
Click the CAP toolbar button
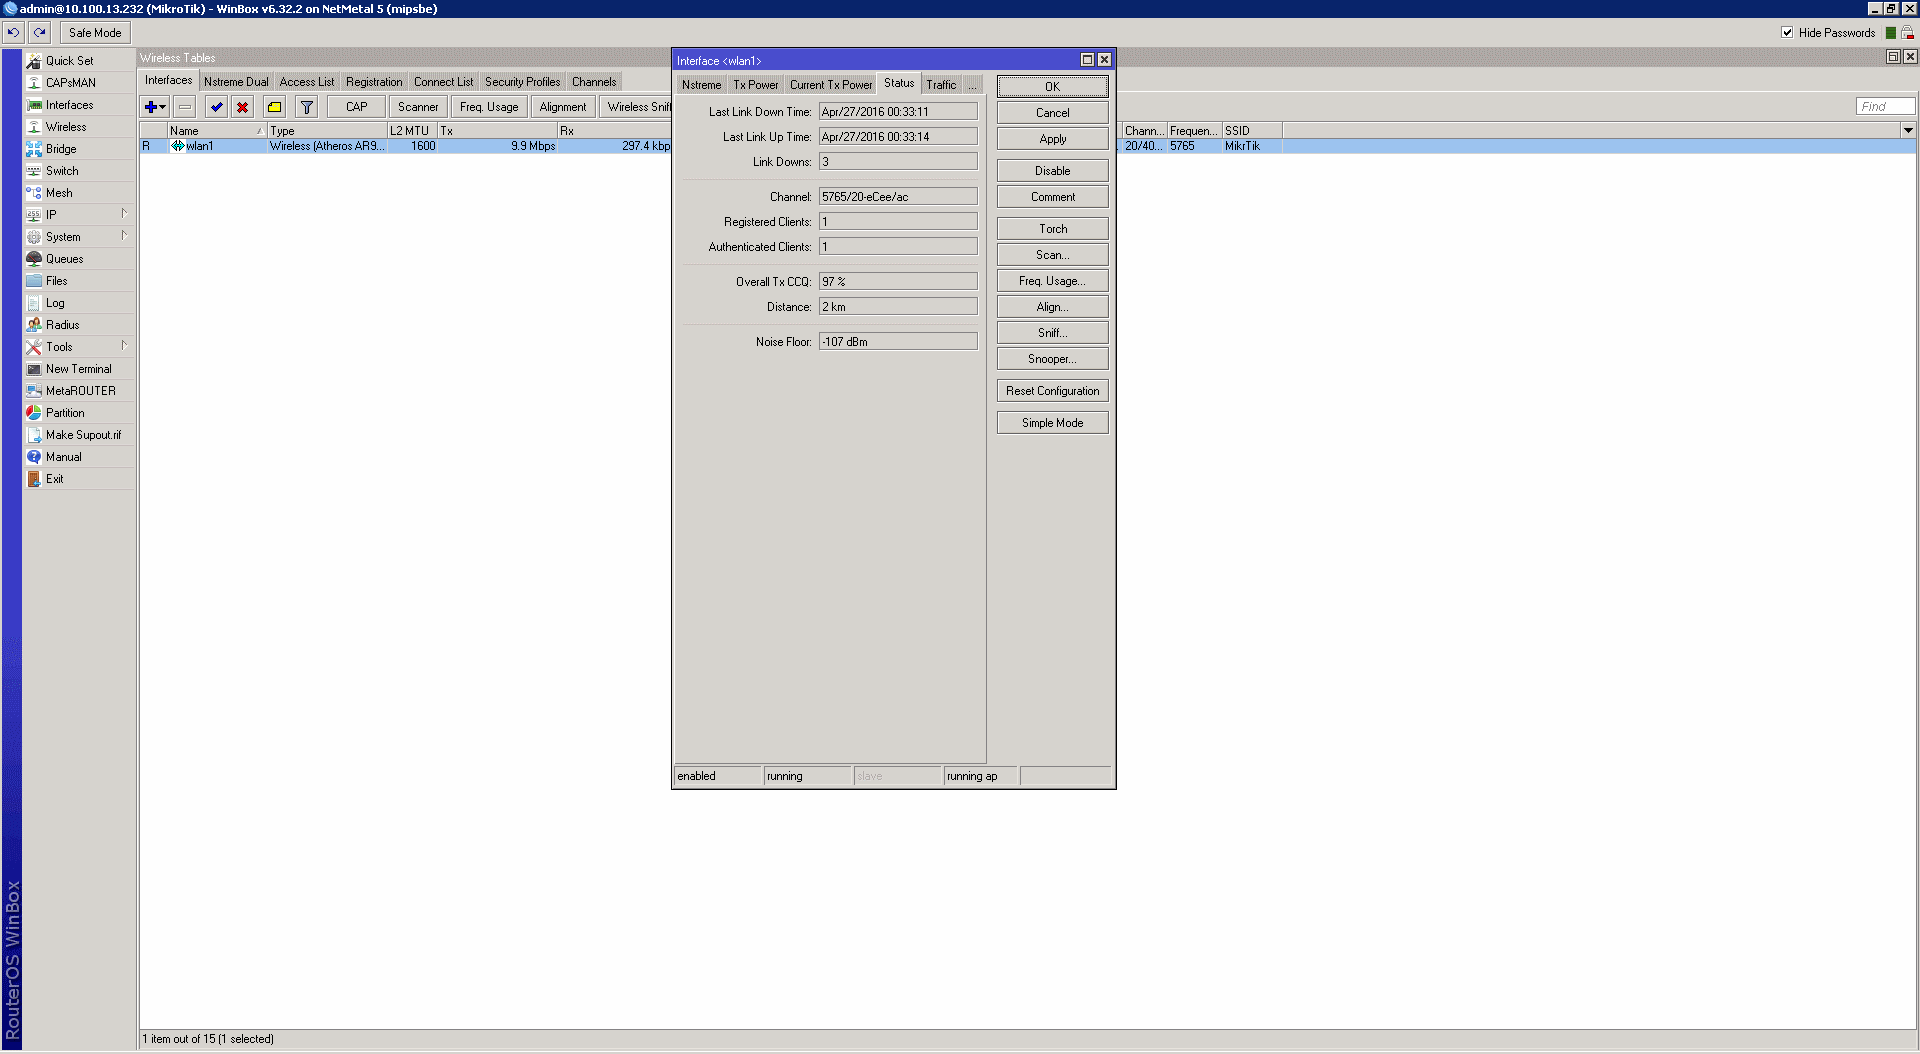coord(356,107)
